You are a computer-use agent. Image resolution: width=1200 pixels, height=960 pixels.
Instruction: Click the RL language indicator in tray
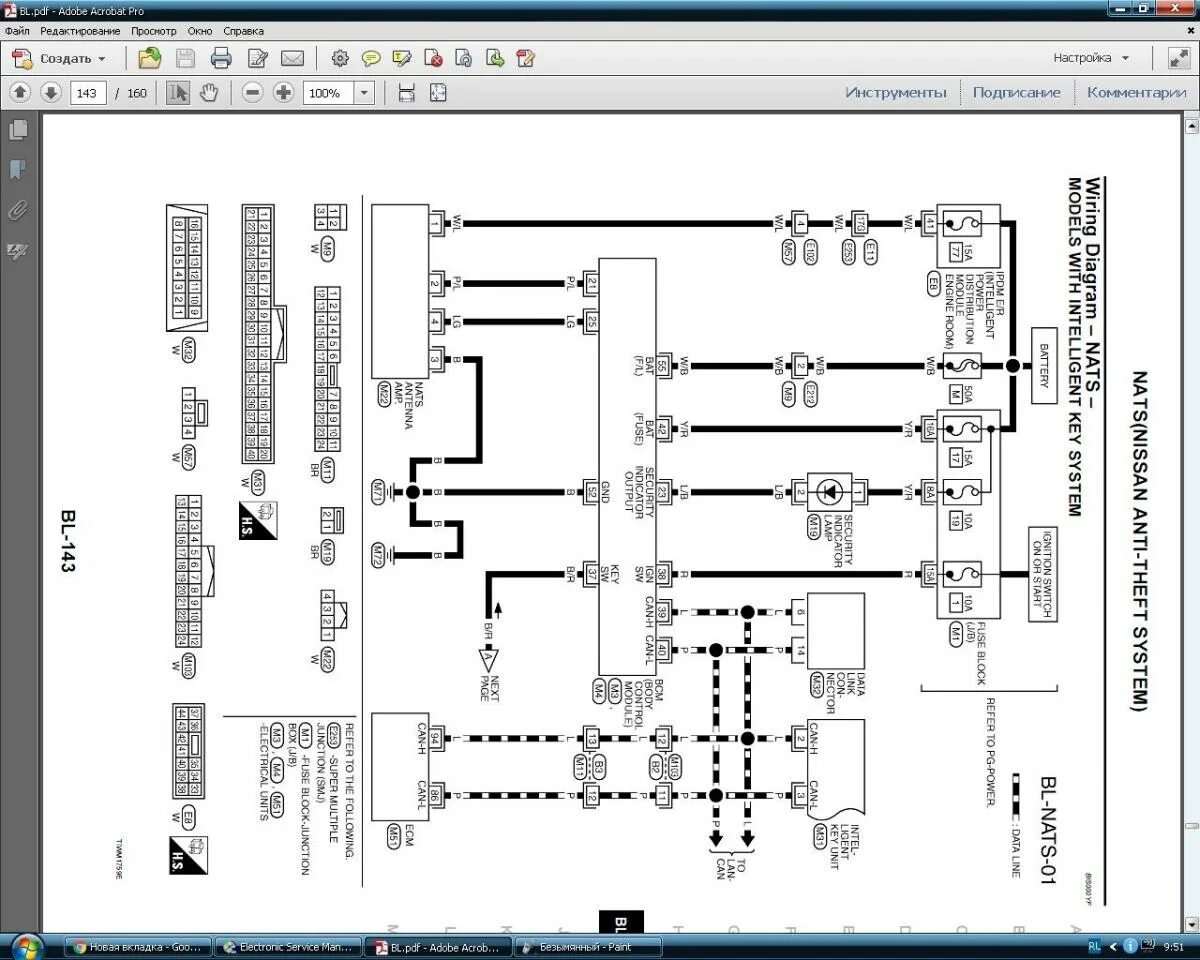click(1095, 946)
